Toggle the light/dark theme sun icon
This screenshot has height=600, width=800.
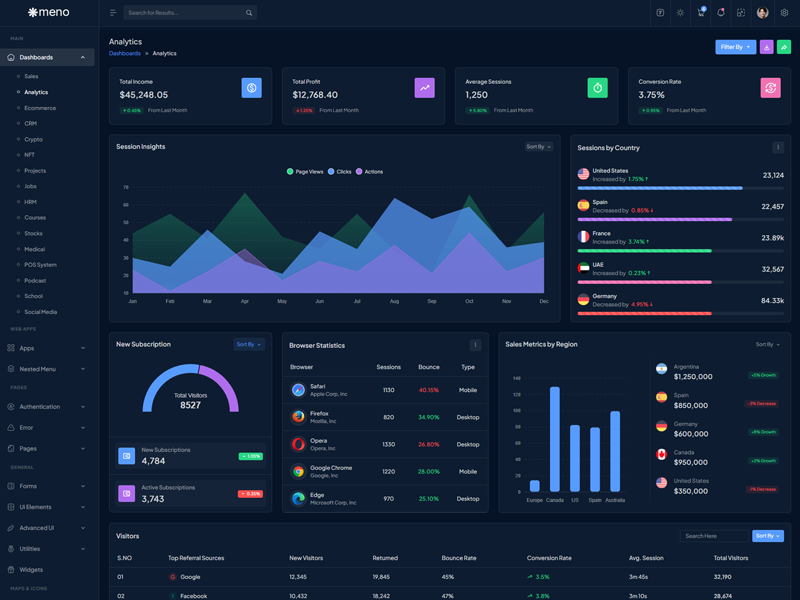tap(680, 13)
